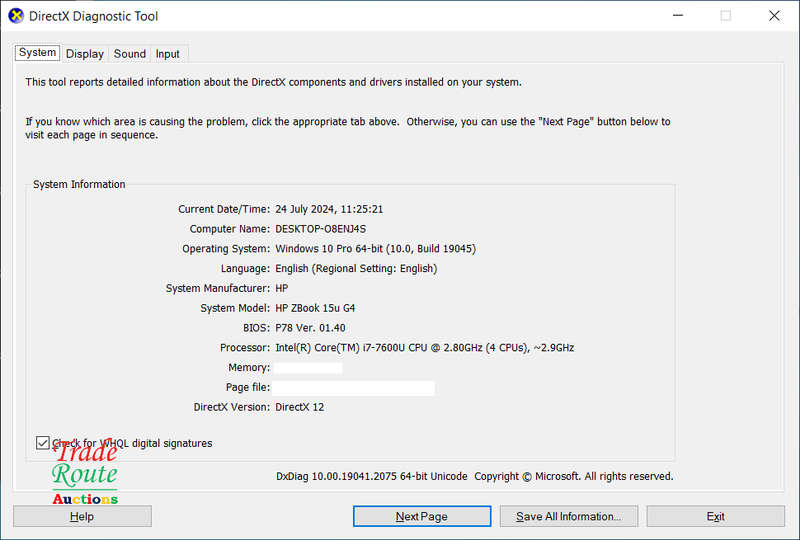Switch to the Sound tab
This screenshot has width=800, height=540.
(130, 54)
